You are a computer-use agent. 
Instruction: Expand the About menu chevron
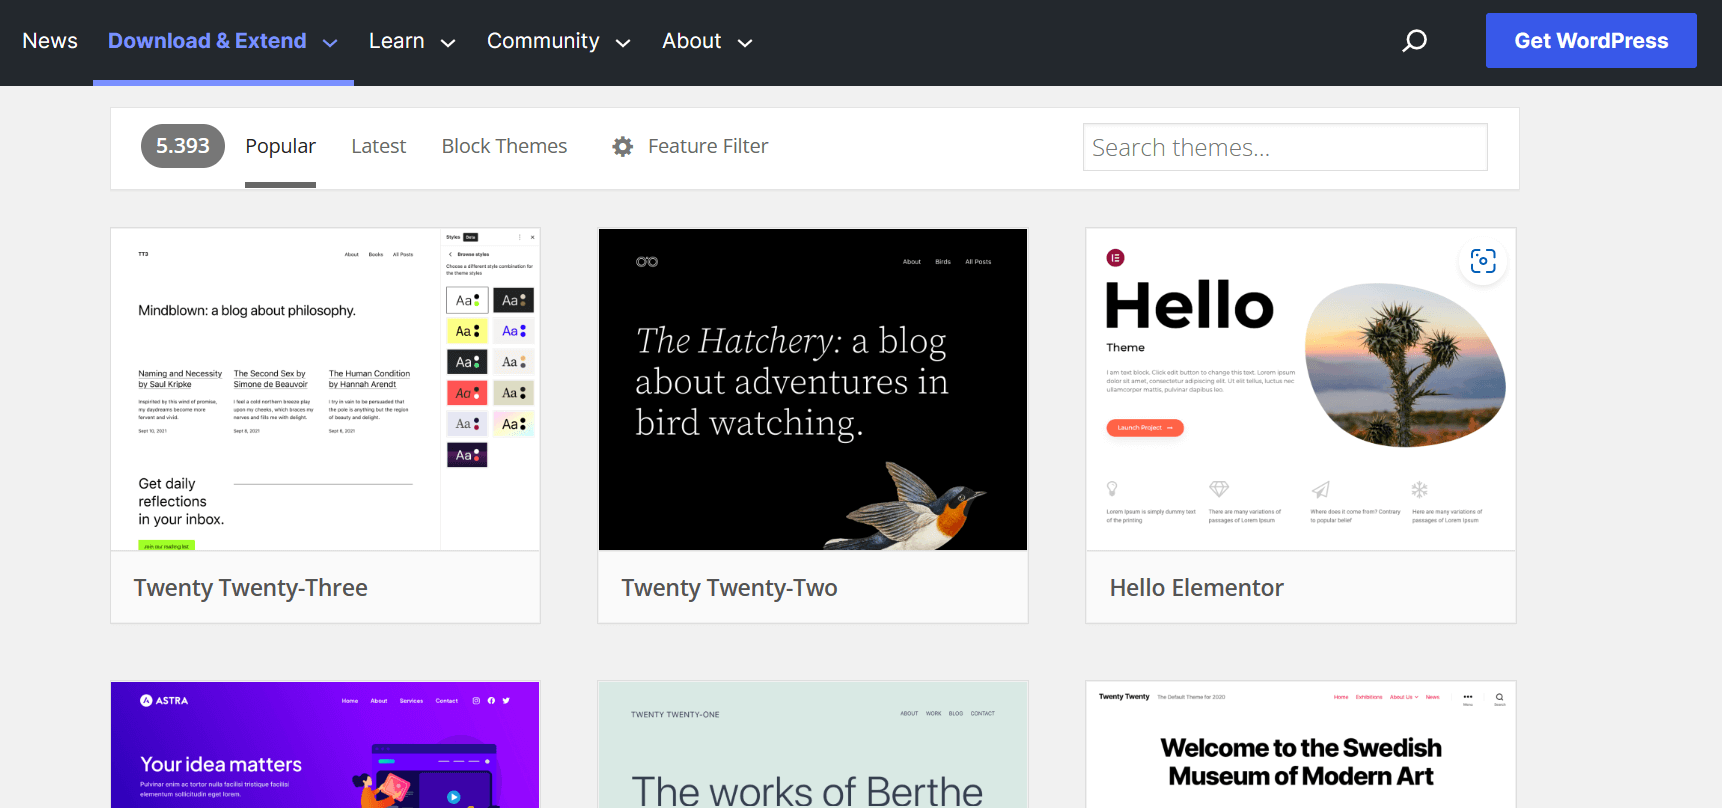pyautogui.click(x=745, y=43)
